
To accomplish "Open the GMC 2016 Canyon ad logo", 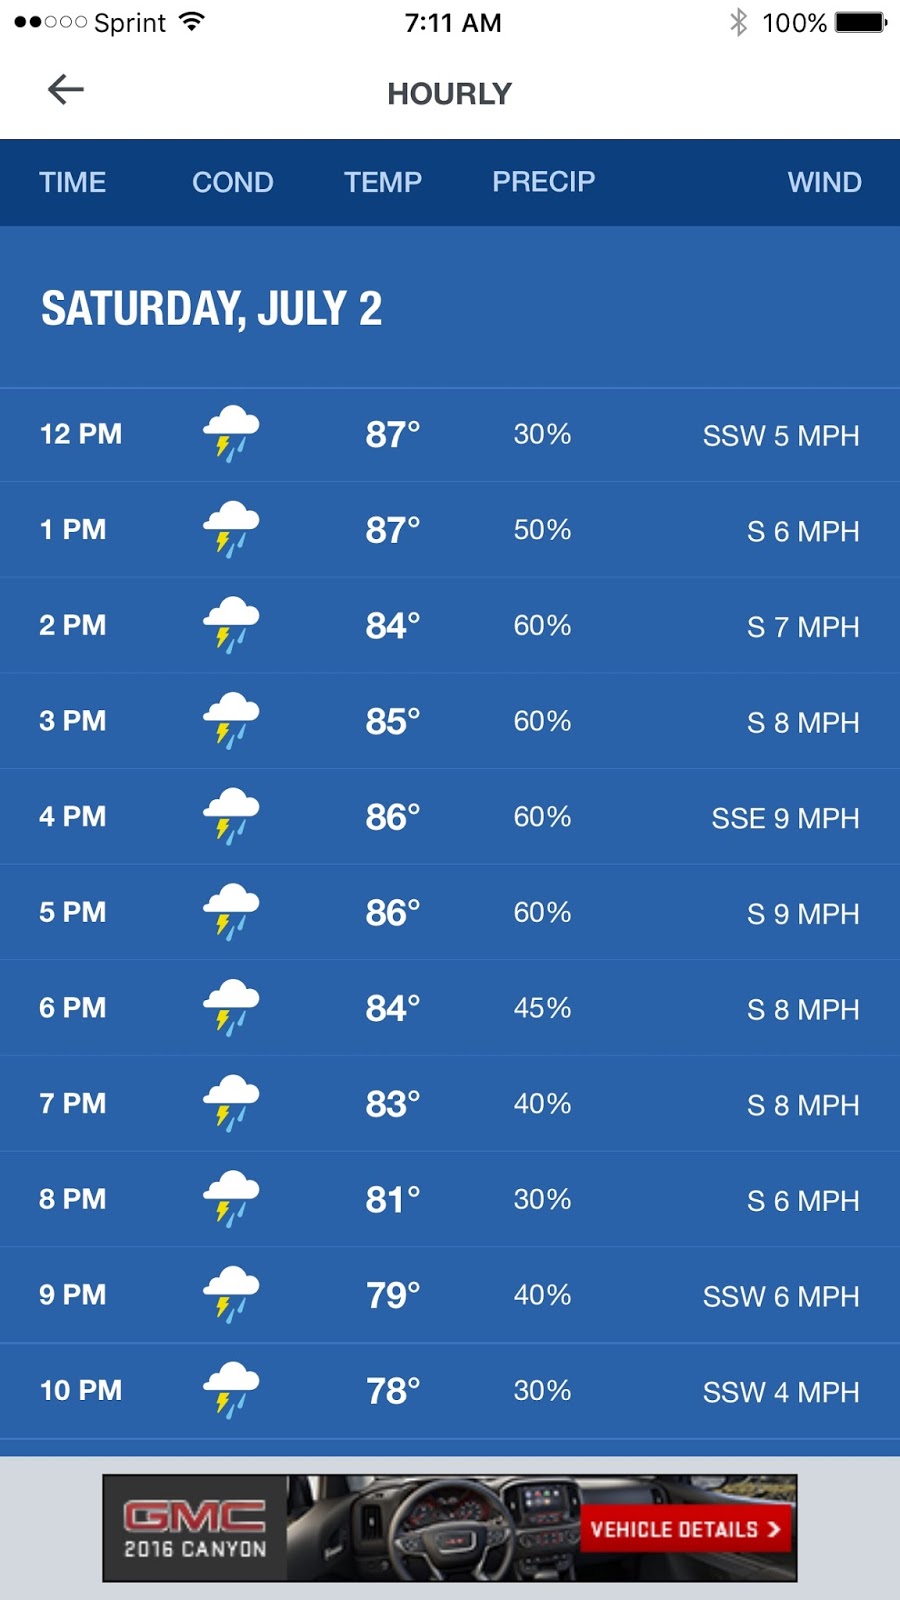I will coord(195,1529).
